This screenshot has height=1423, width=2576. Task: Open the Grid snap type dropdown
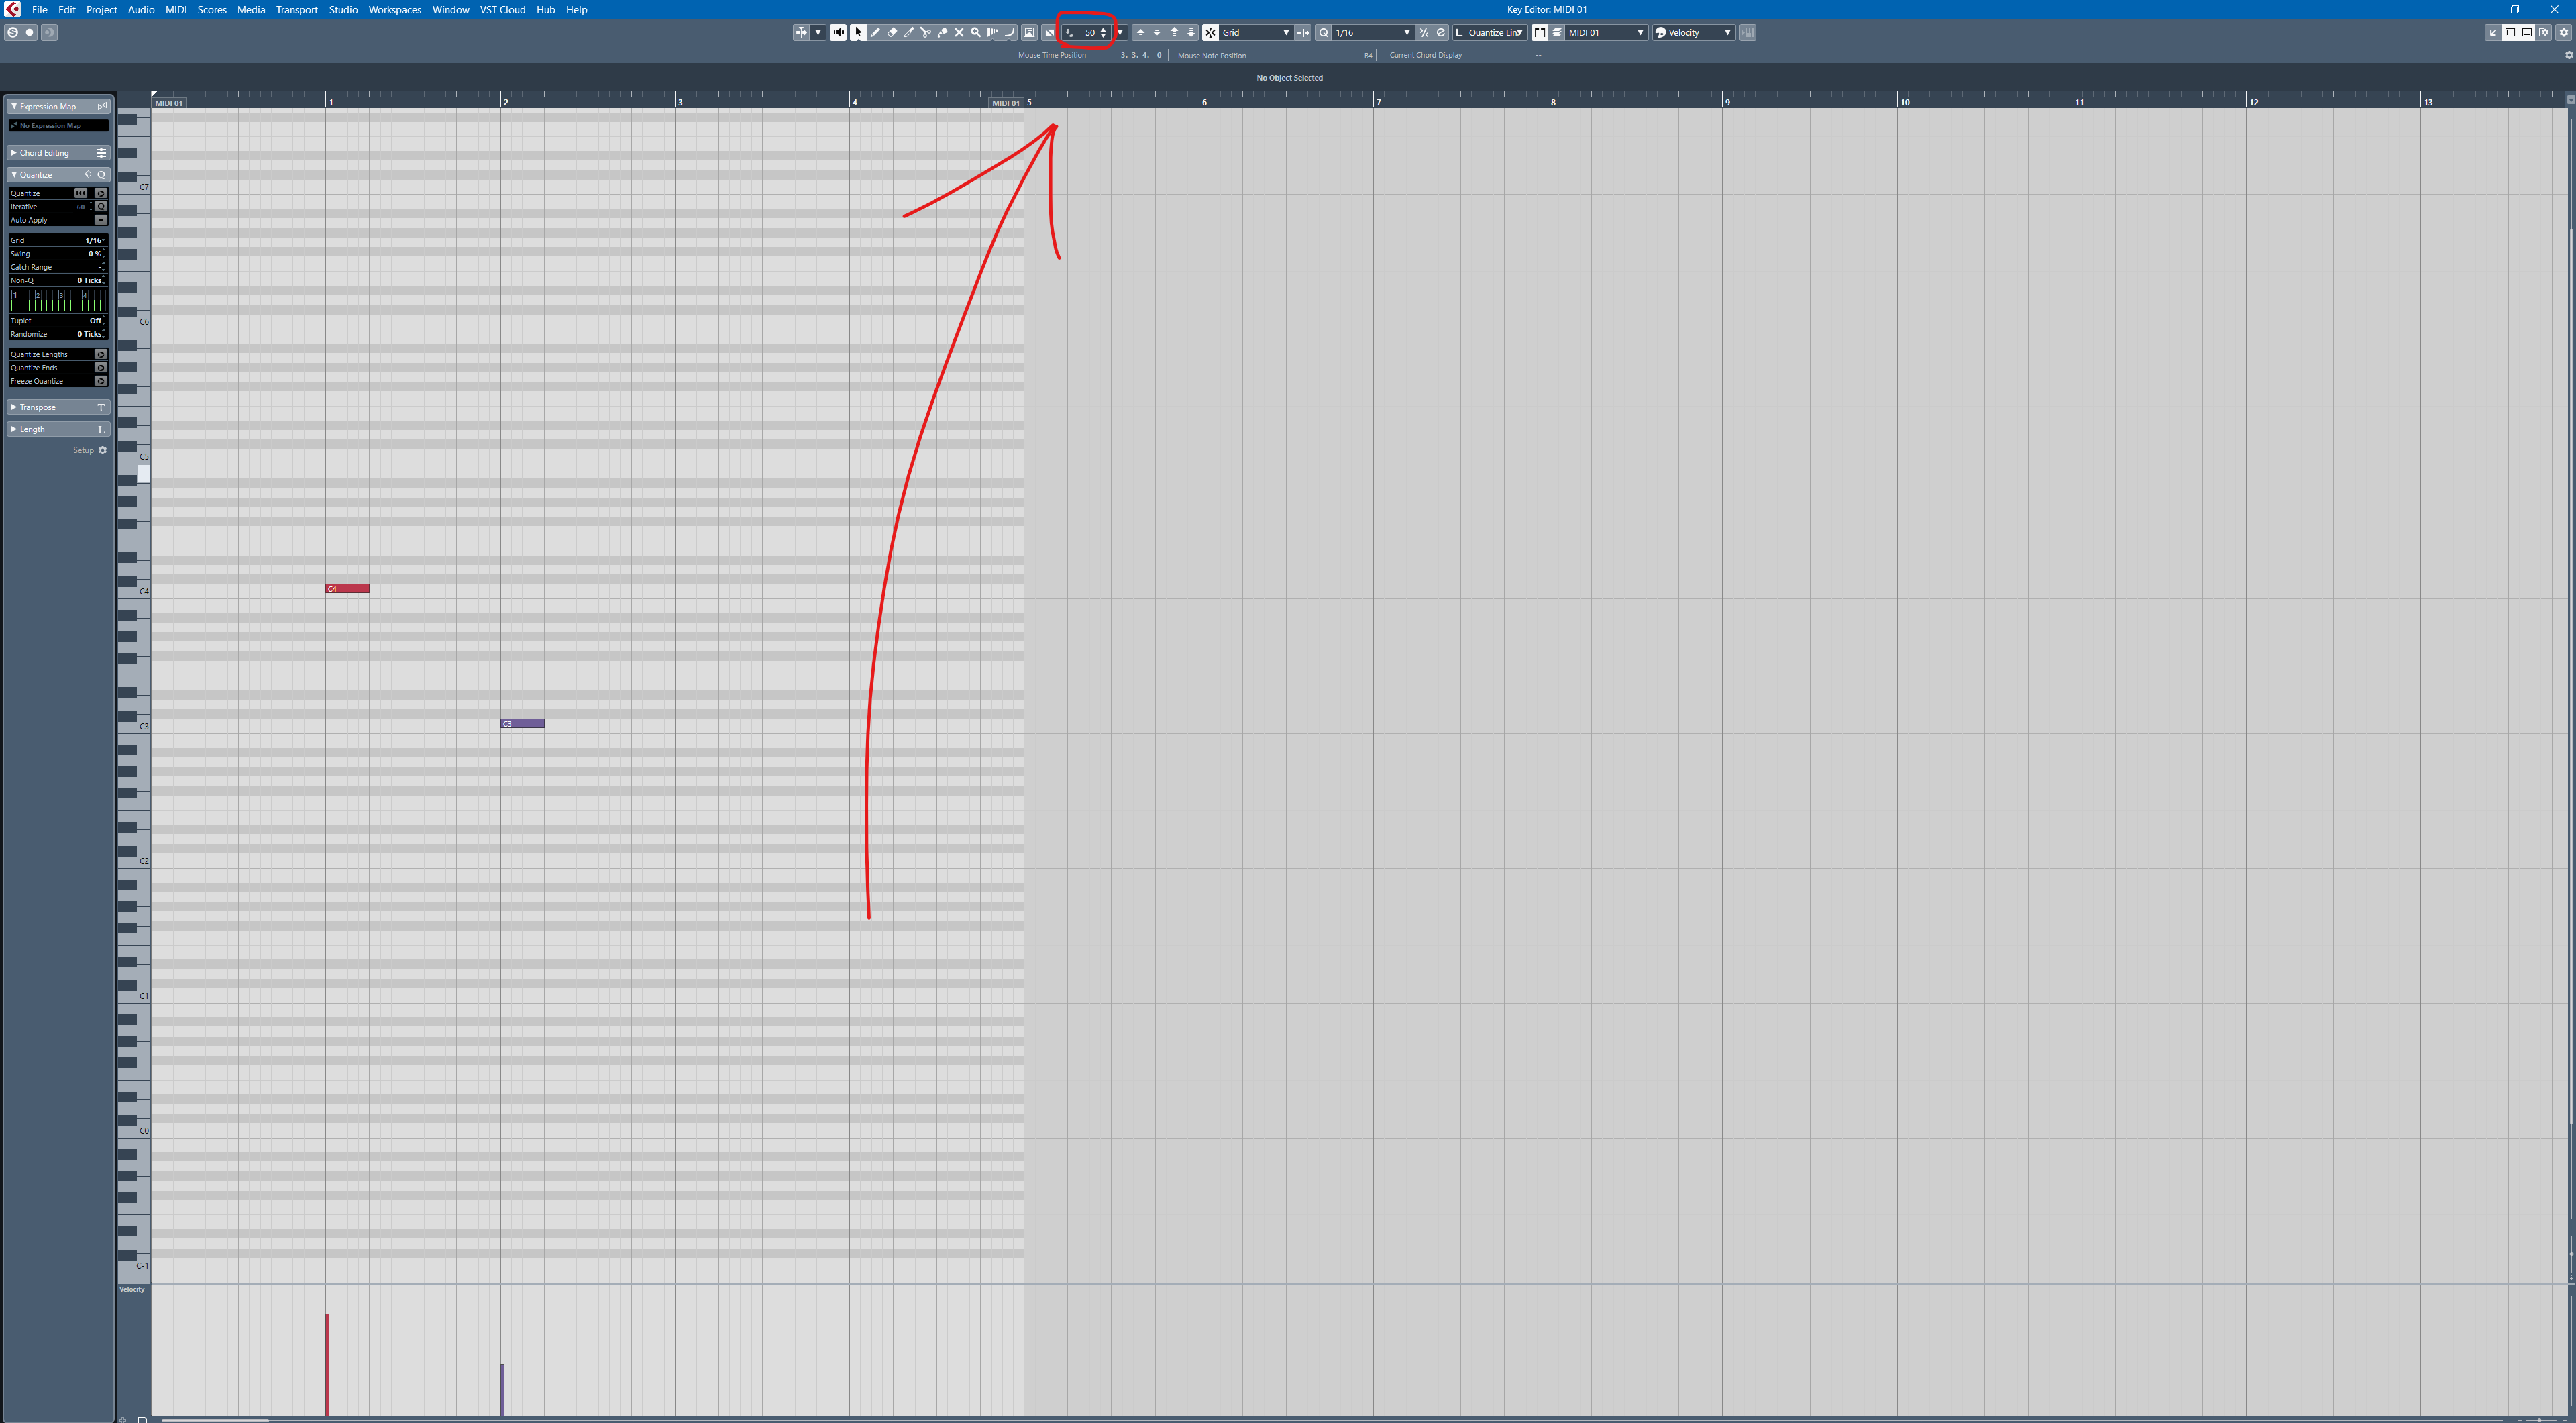pos(1257,32)
